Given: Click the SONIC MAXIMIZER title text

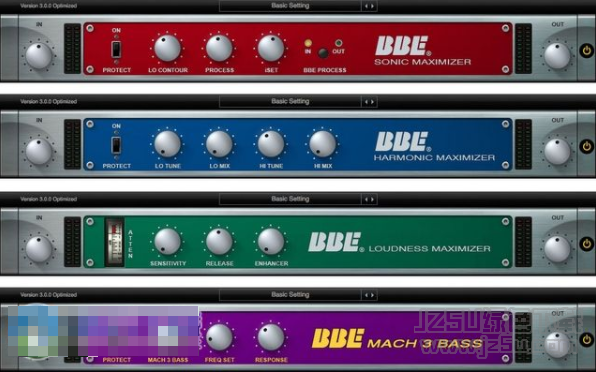Looking at the screenshot, I should pos(423,62).
